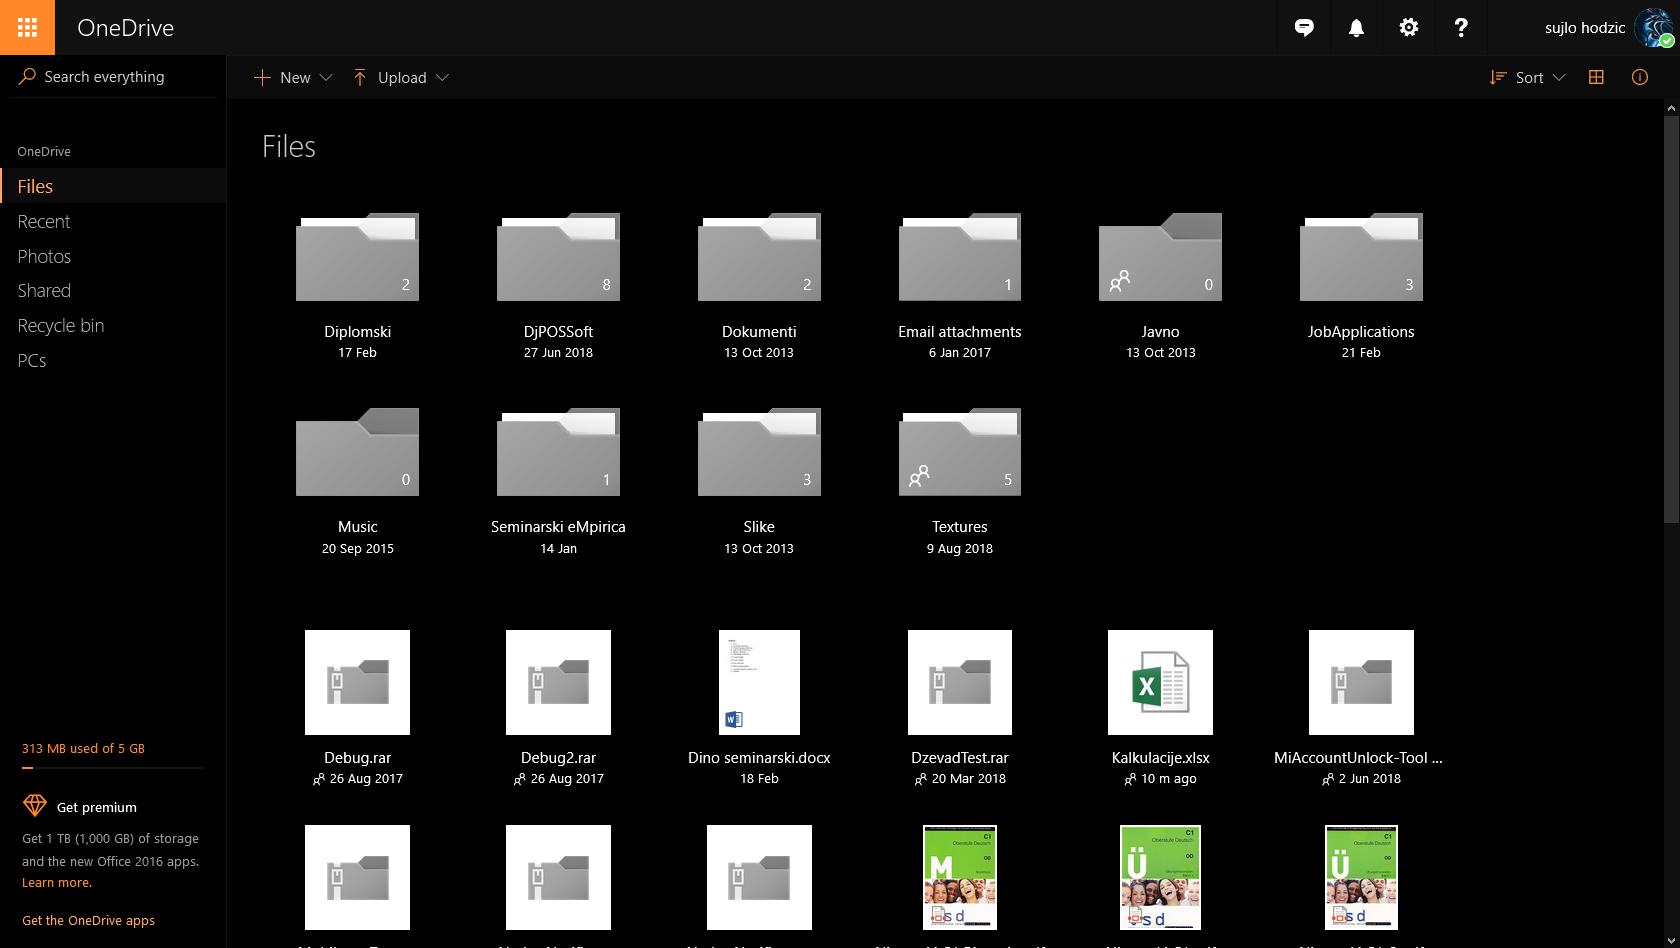Click the OneDrive title link
This screenshot has width=1680, height=948.
126,28
